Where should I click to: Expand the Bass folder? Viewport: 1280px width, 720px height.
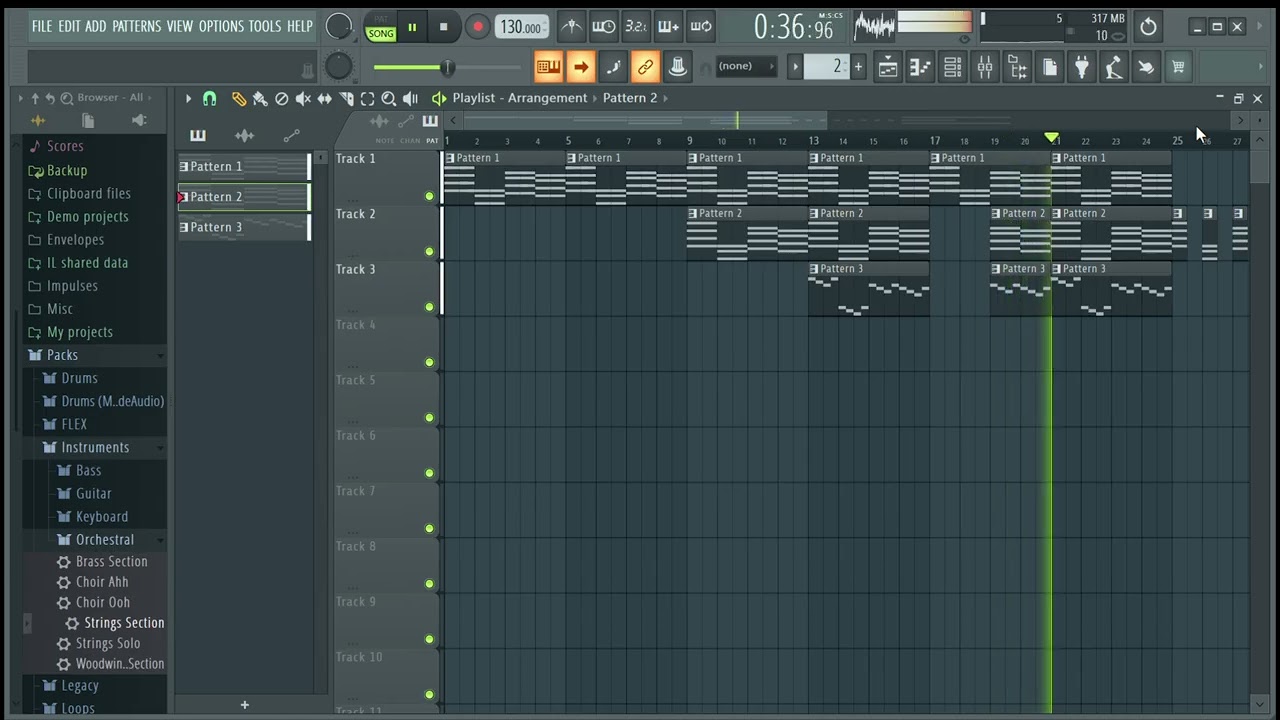pyautogui.click(x=88, y=470)
